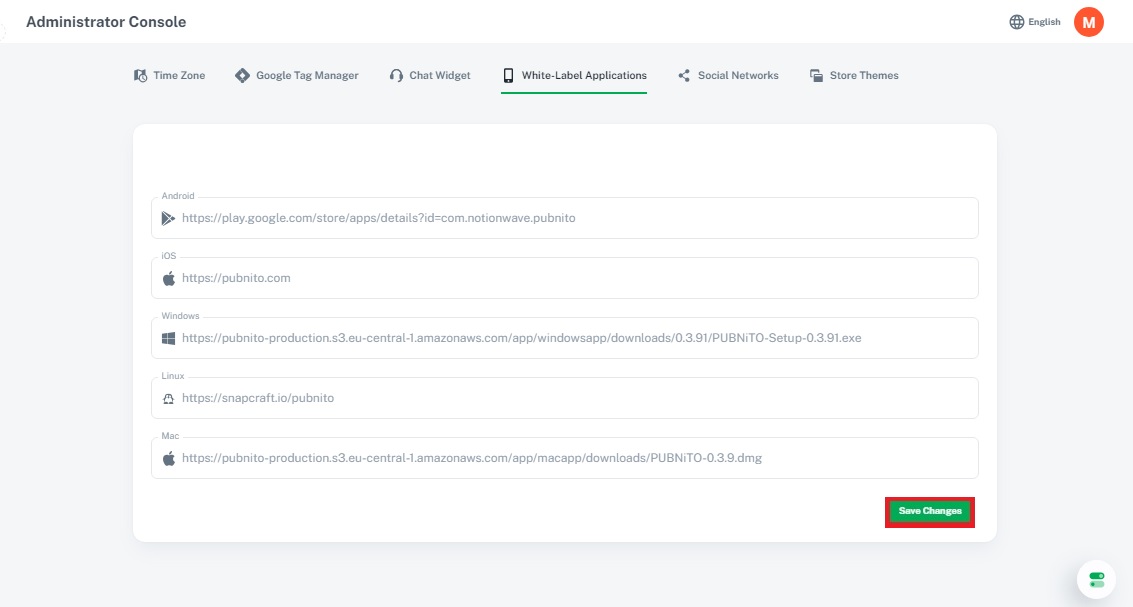Click the Google Play icon in Android field

coord(168,218)
